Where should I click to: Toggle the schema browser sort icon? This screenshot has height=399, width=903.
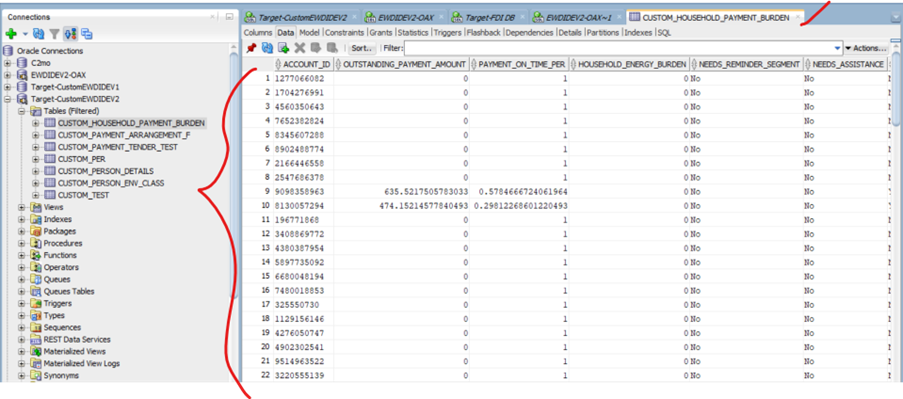pyautogui.click(x=71, y=34)
